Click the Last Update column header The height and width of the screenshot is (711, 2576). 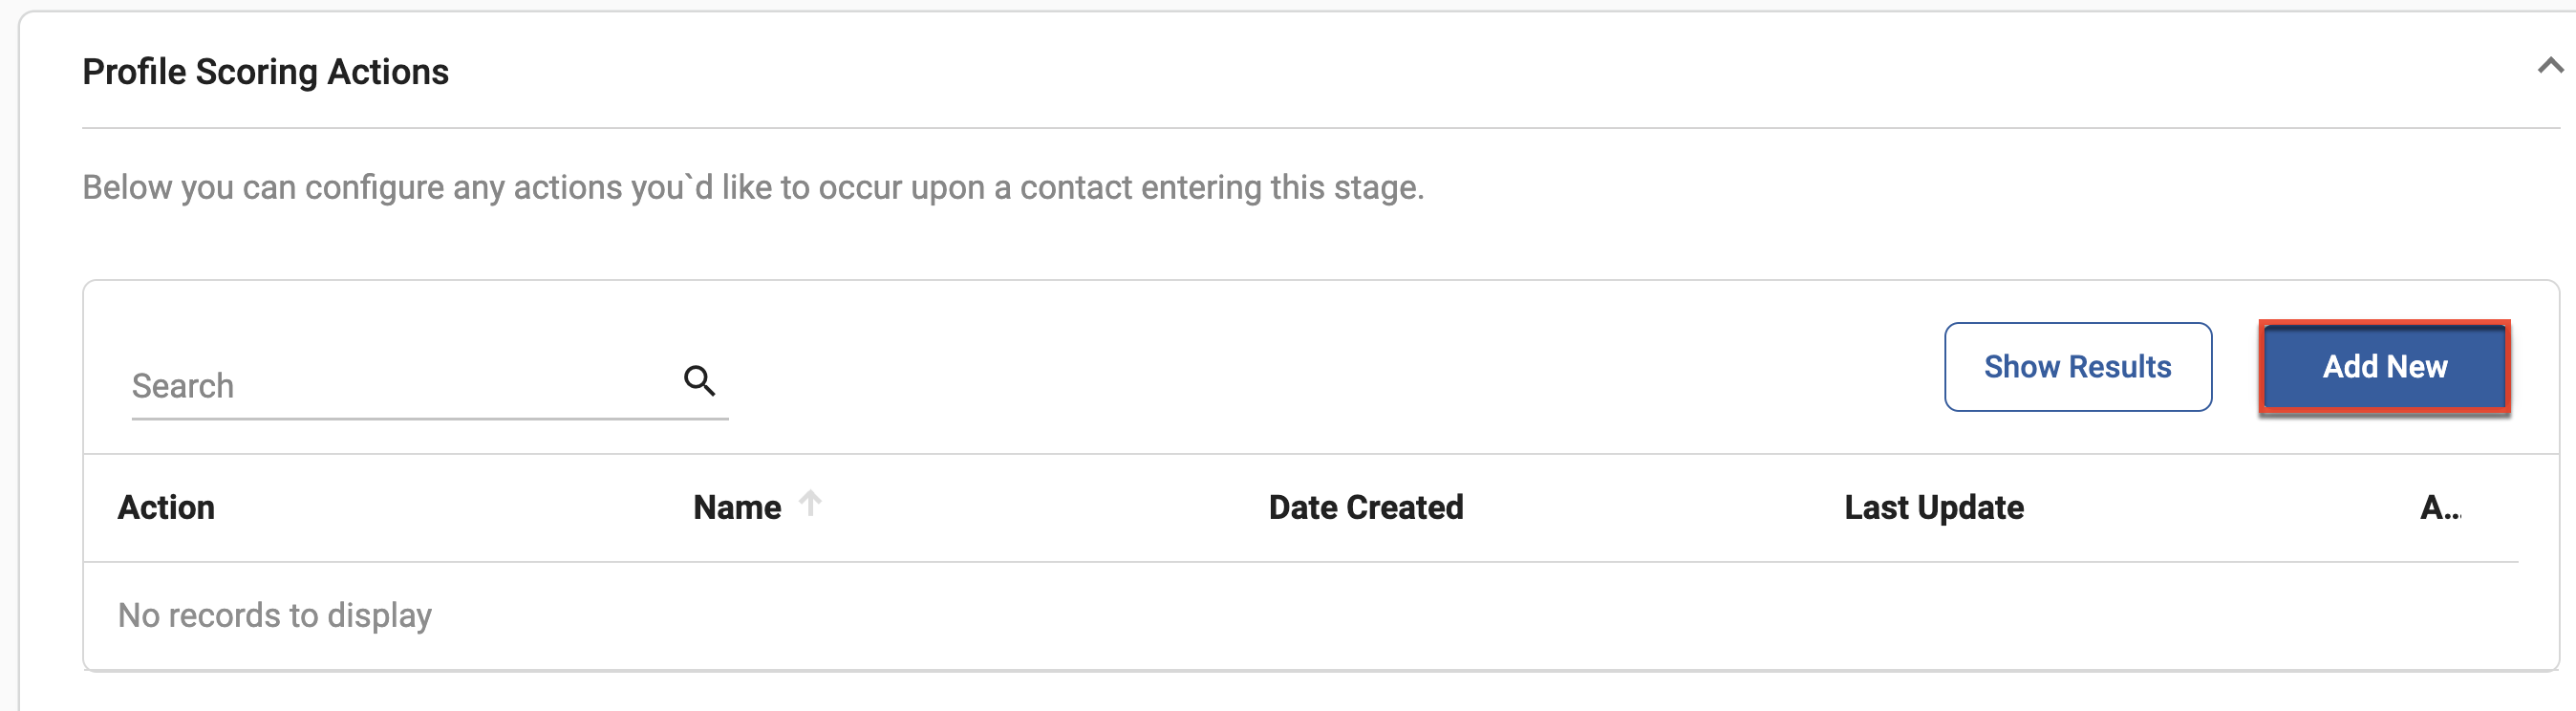pos(1933,507)
